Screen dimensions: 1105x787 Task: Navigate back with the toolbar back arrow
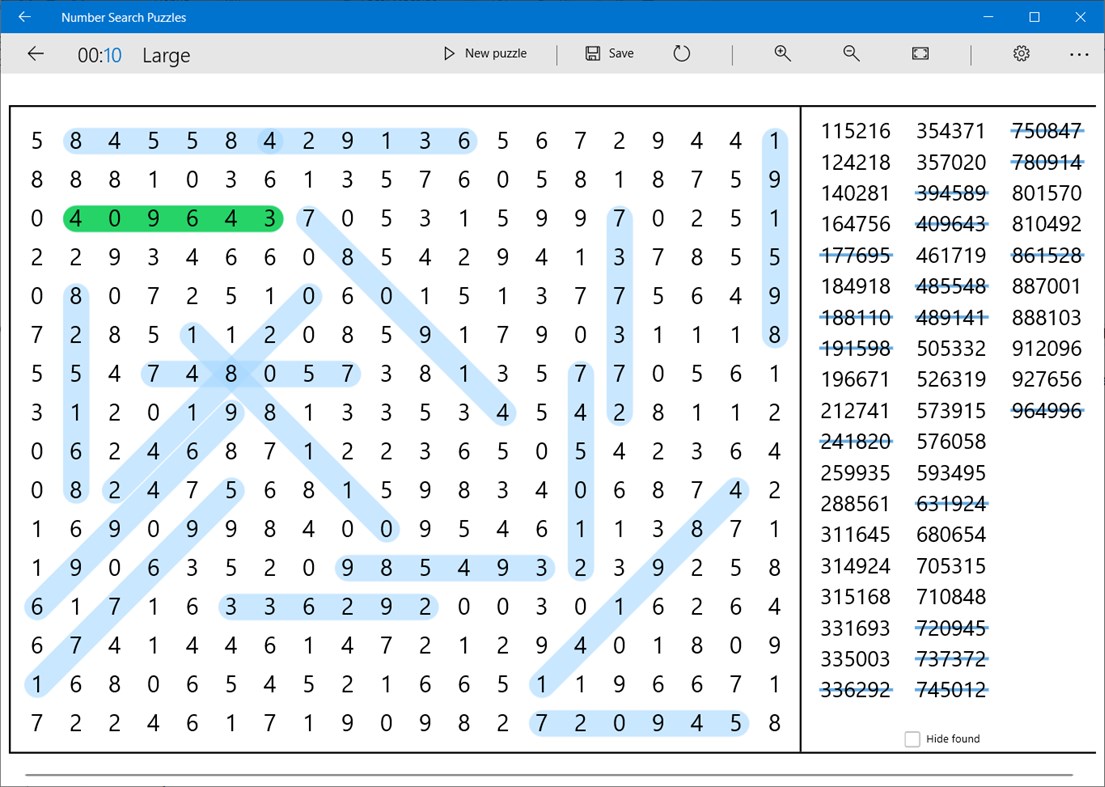point(35,53)
